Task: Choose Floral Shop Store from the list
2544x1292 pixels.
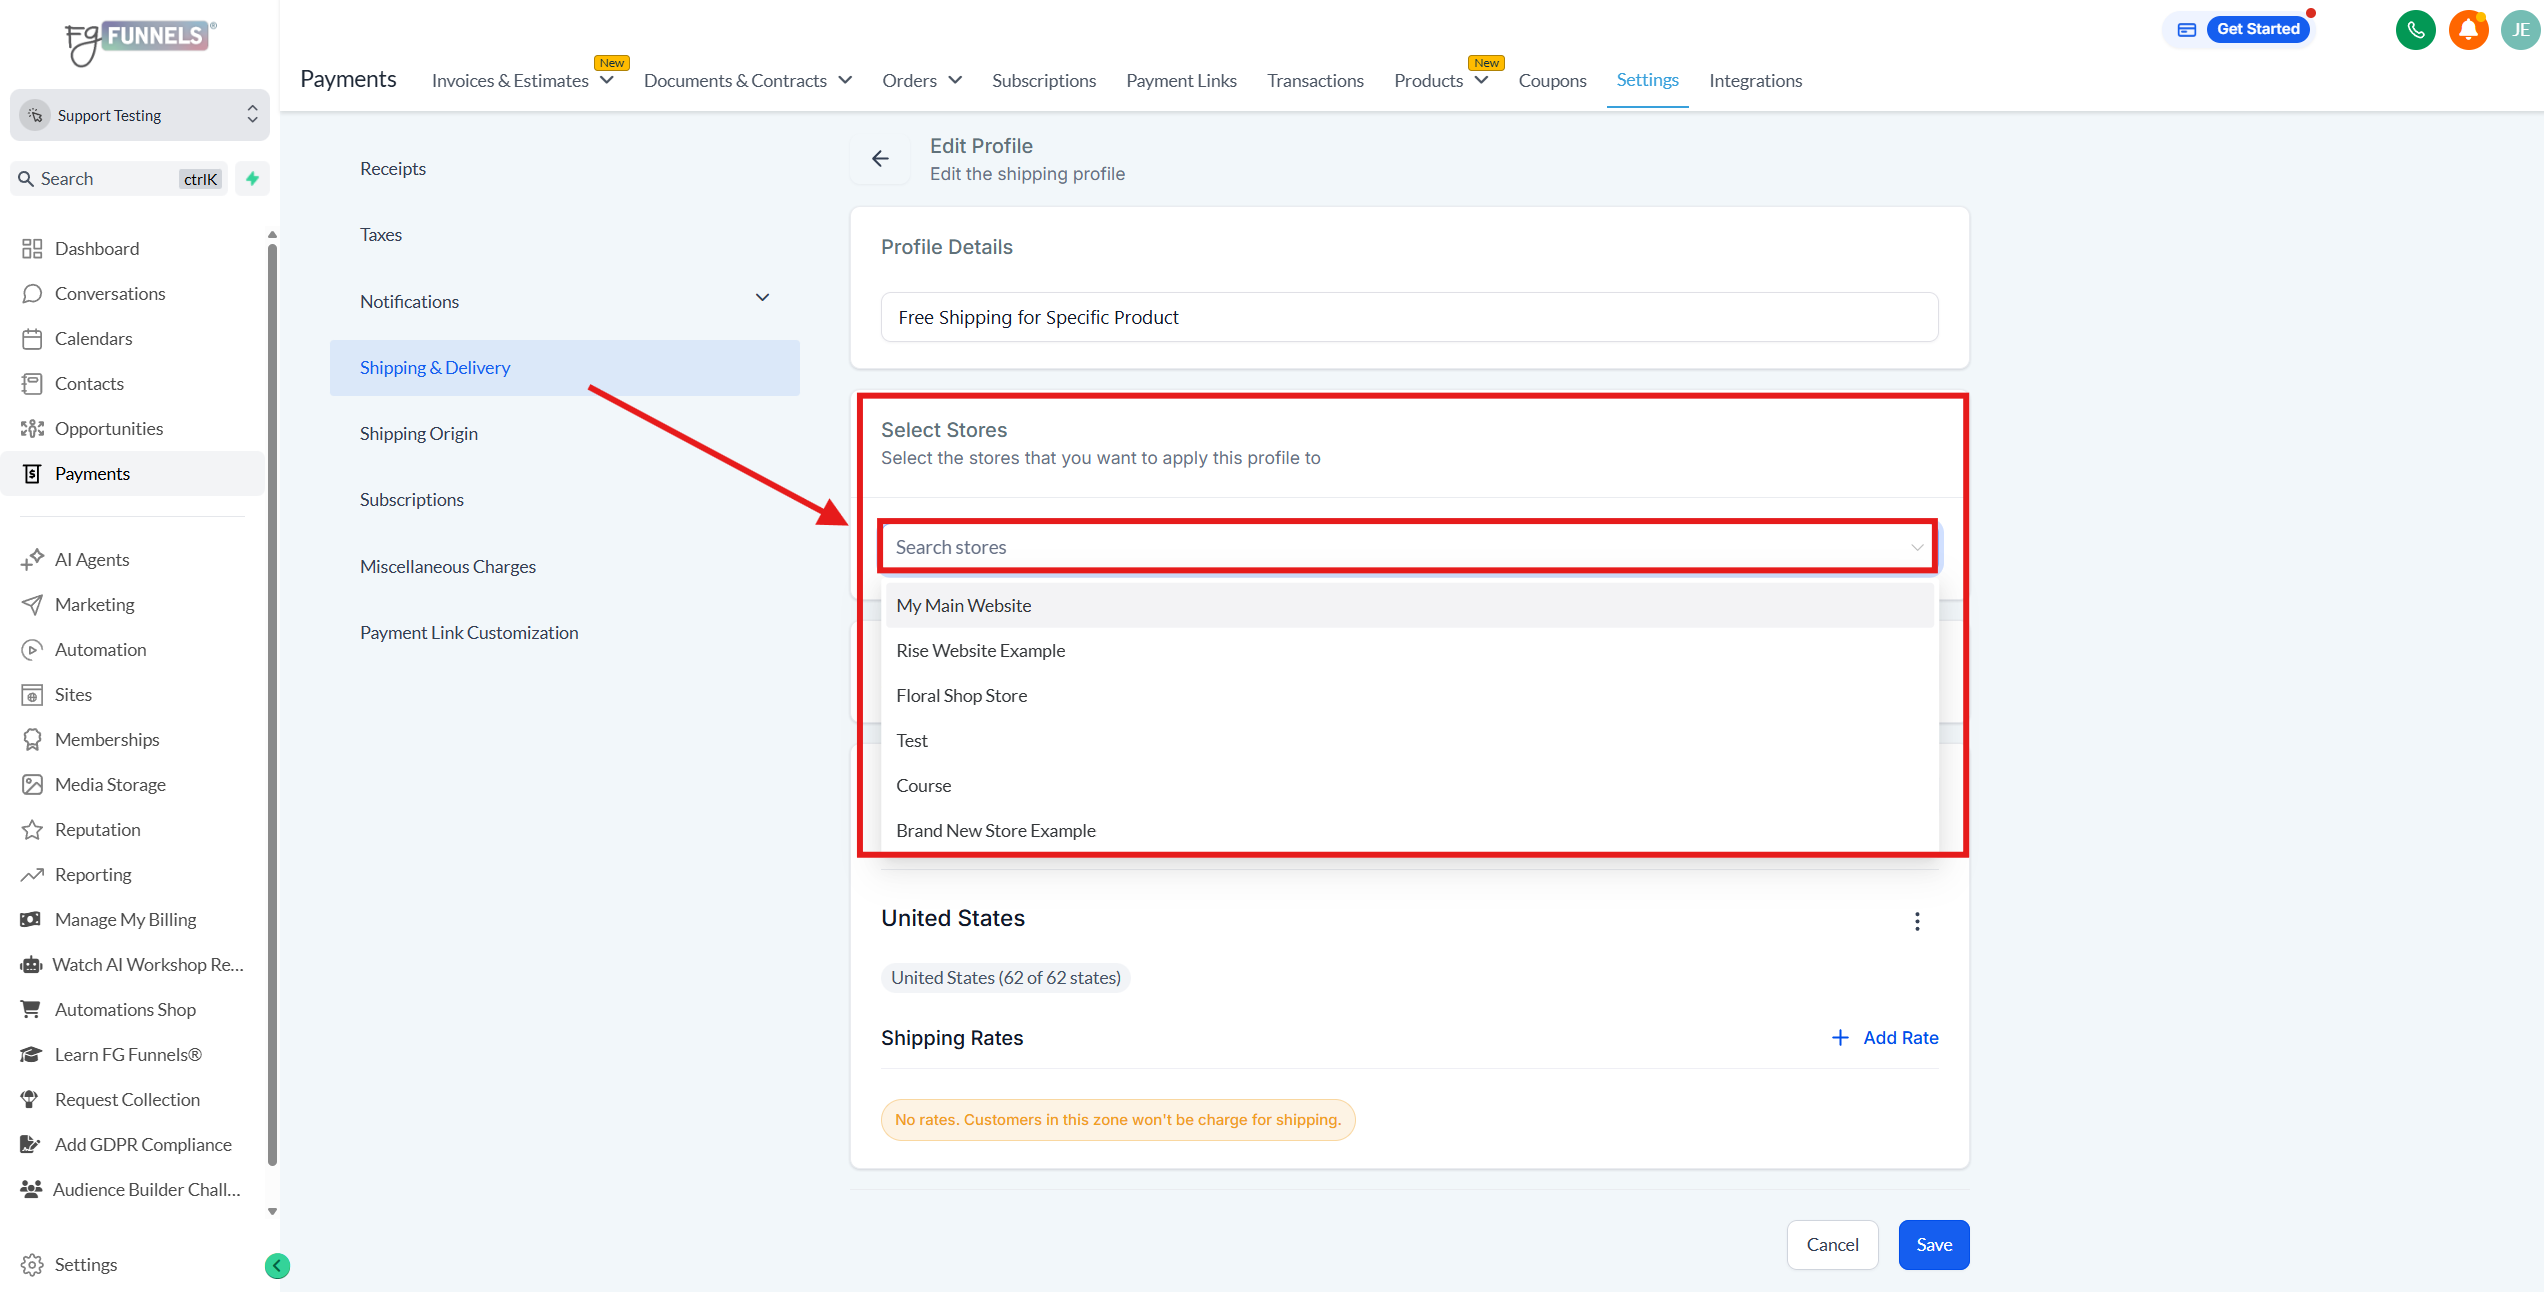Action: pyautogui.click(x=961, y=695)
